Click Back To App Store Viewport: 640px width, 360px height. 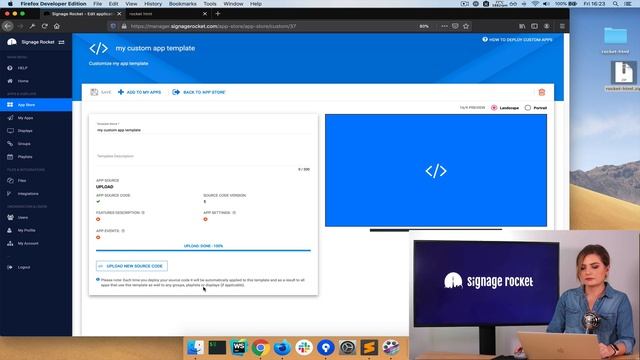point(199,92)
